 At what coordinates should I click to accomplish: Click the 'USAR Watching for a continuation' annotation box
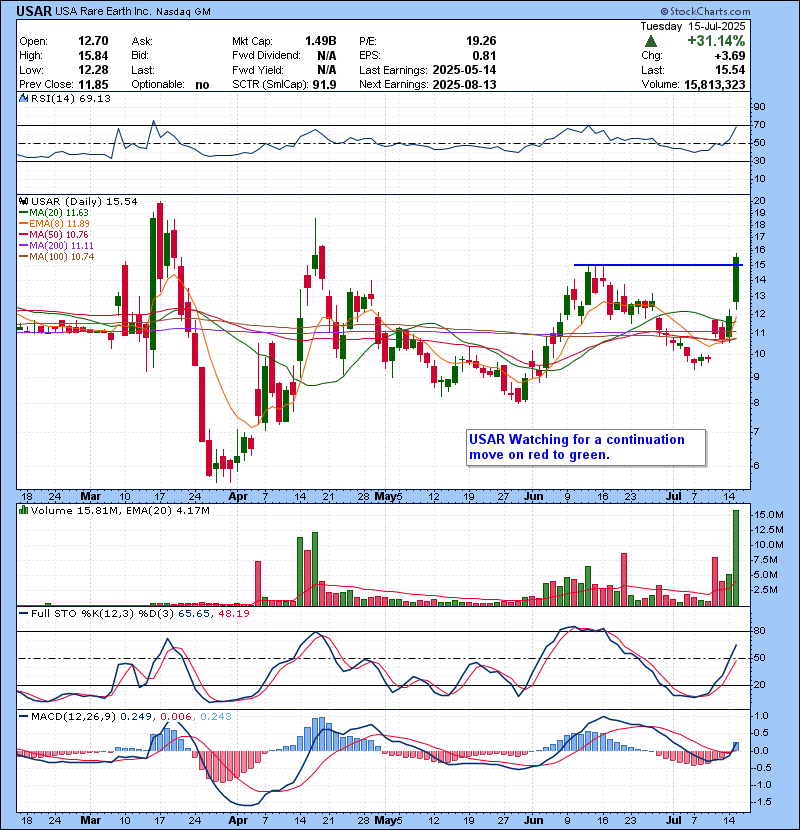pyautogui.click(x=586, y=447)
